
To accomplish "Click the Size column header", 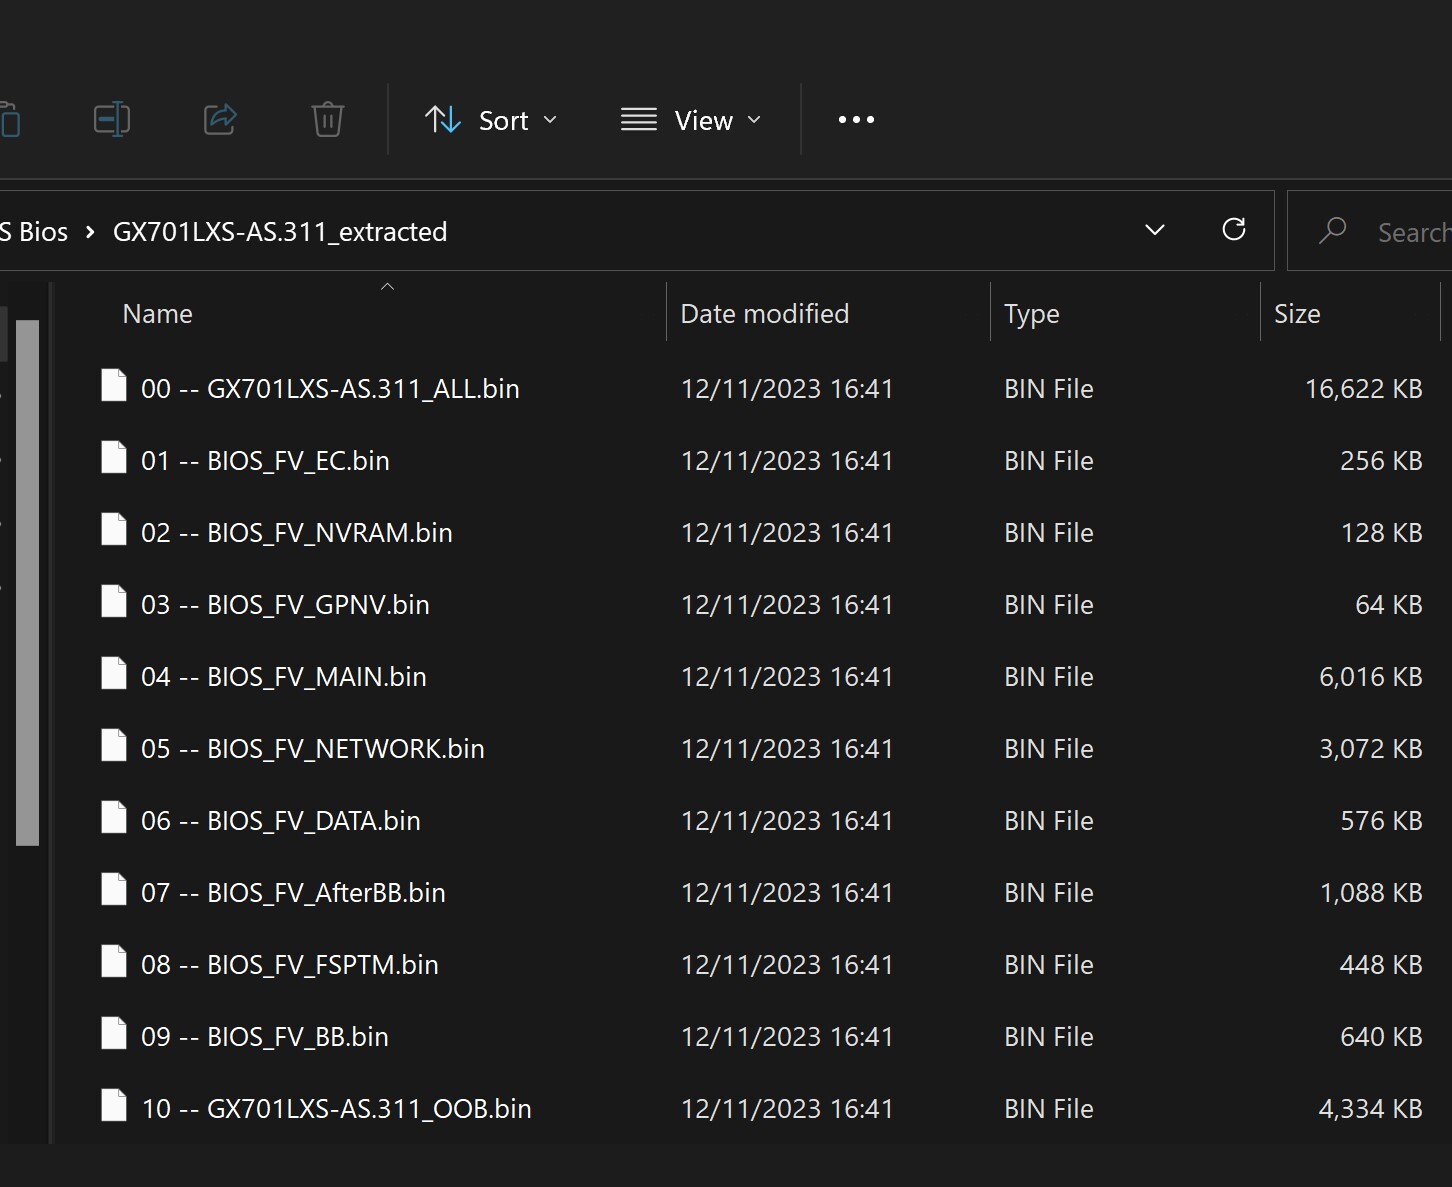I will click(1297, 314).
